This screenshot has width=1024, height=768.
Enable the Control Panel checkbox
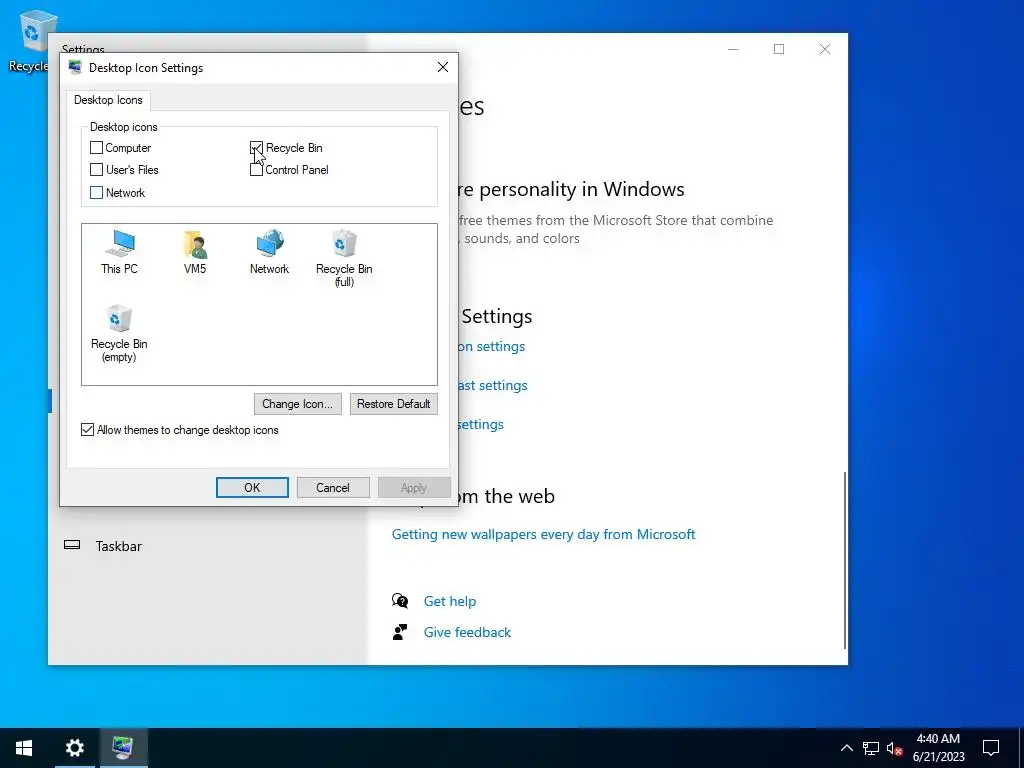(x=256, y=170)
